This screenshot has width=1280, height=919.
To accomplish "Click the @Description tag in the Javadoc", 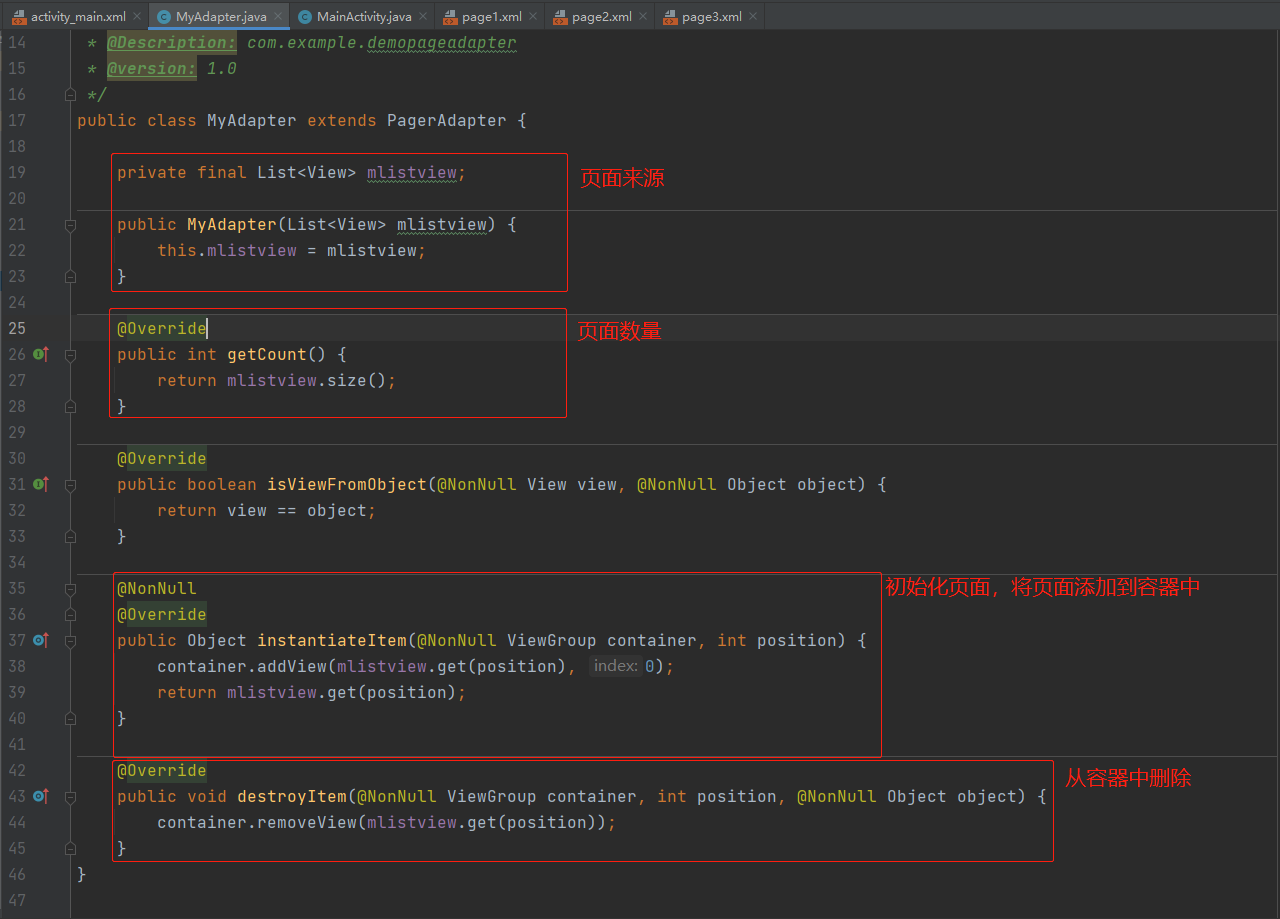I will [172, 42].
